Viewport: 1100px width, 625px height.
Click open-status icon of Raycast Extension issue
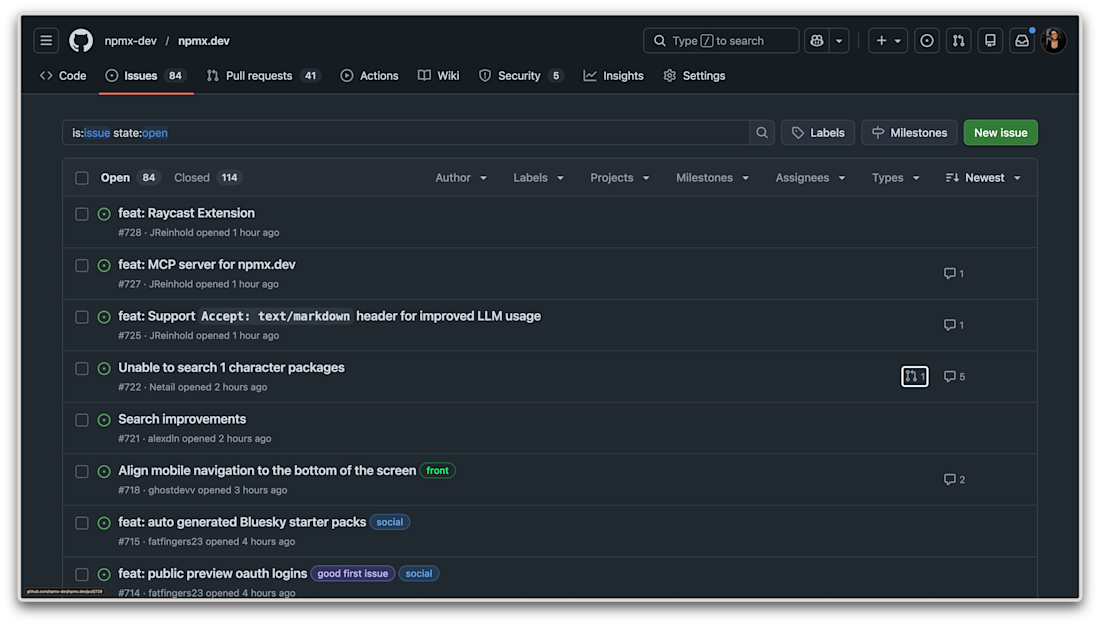[x=104, y=214]
